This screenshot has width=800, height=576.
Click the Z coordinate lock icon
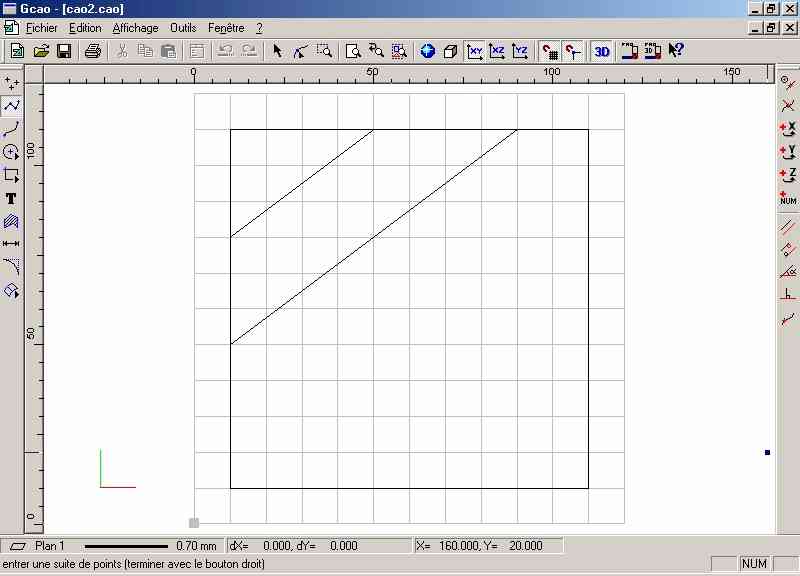[x=788, y=174]
